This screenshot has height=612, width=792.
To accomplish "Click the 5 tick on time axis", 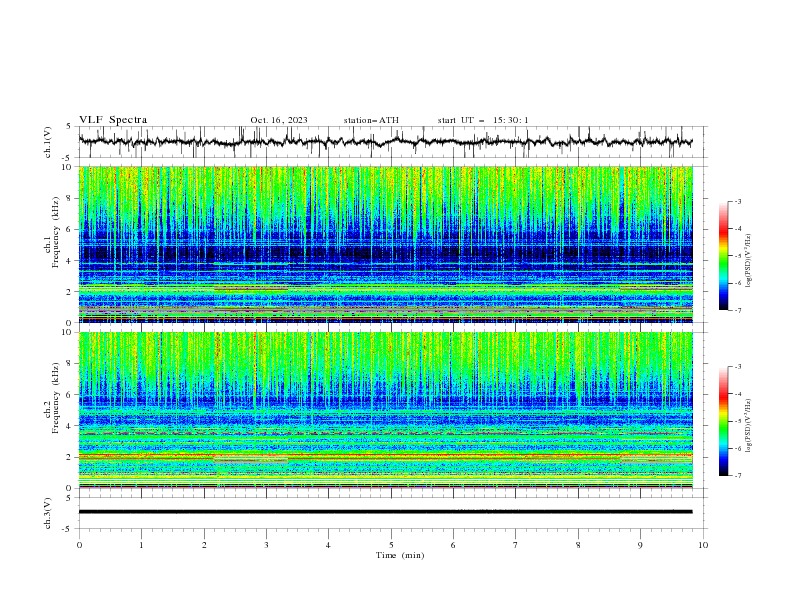I will click(x=391, y=545).
